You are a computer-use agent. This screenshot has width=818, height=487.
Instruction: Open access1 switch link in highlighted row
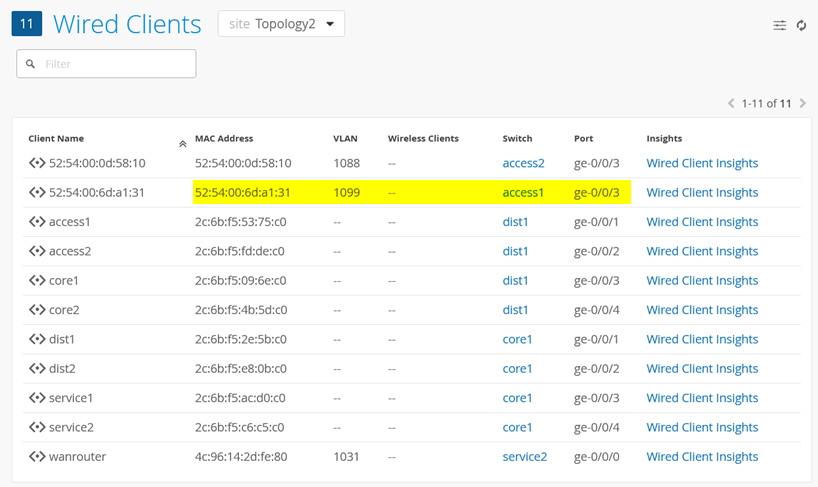click(523, 193)
